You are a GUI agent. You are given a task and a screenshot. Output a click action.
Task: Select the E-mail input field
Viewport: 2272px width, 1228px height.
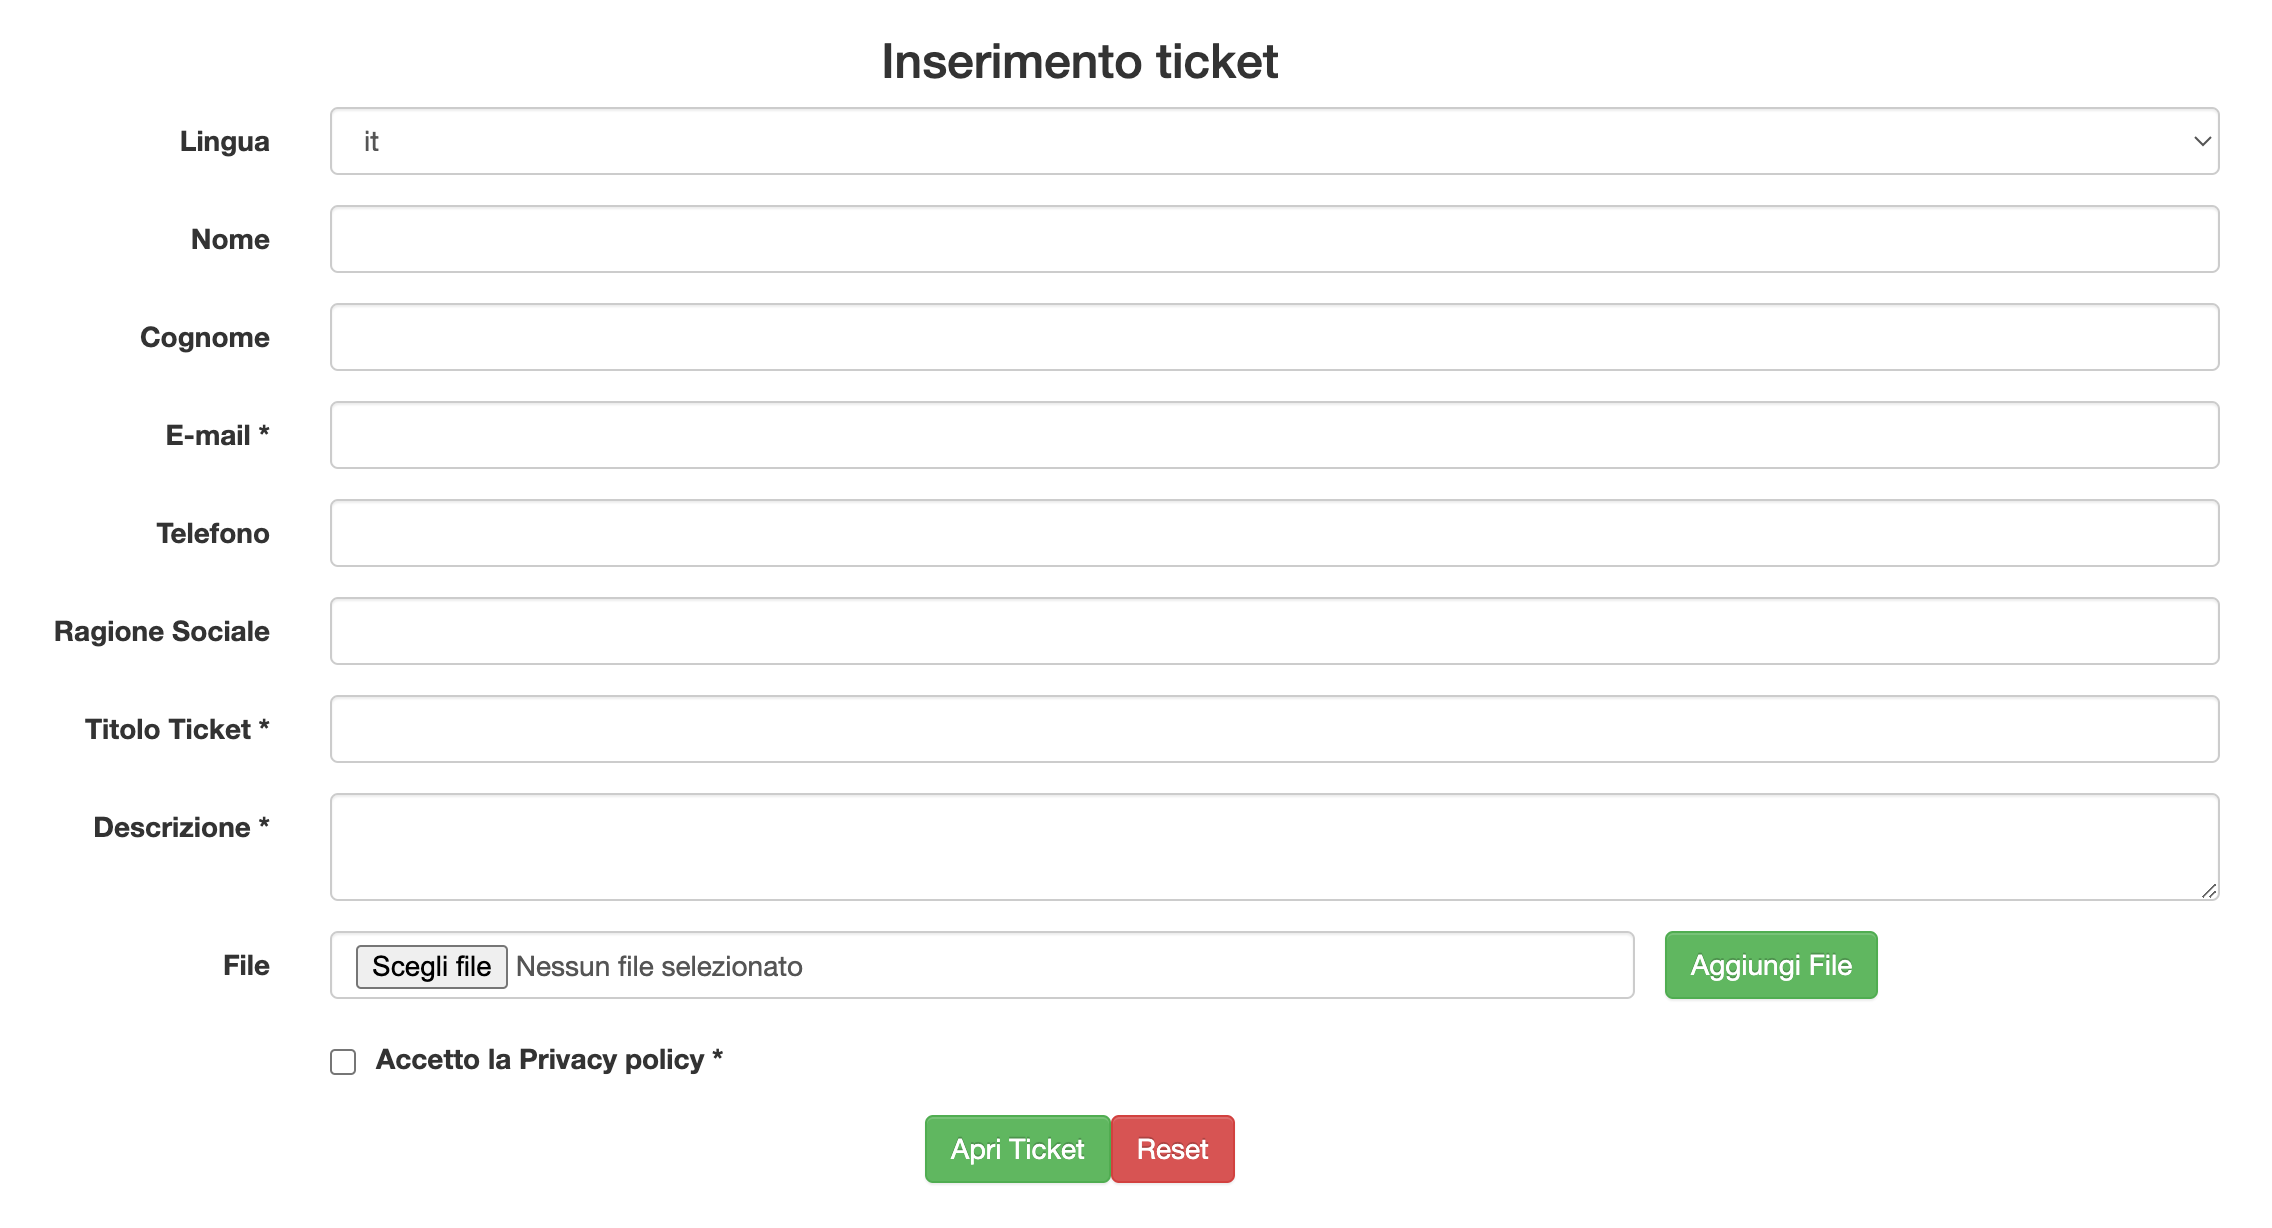click(1274, 435)
